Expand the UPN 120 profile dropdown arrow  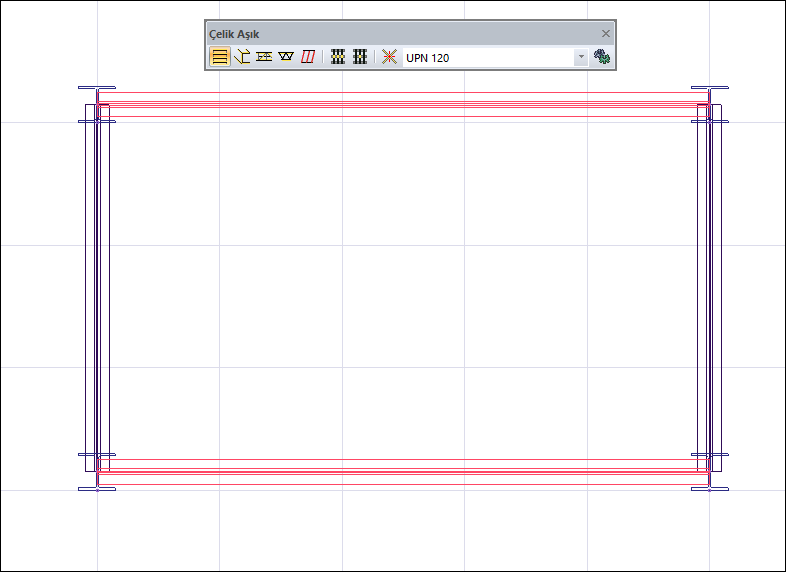[581, 57]
